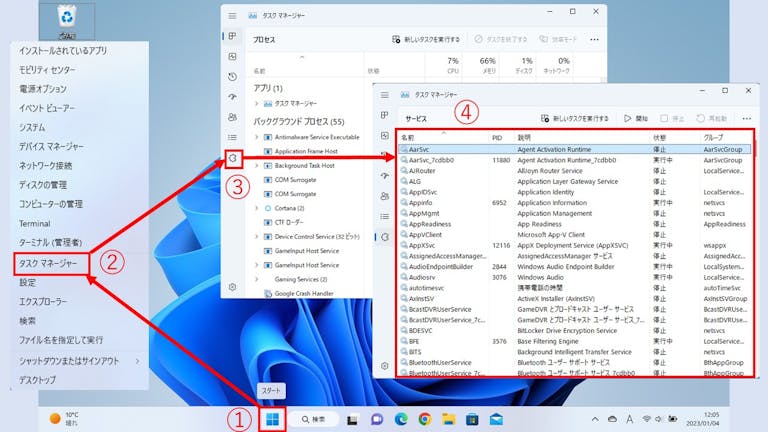Open Settings gear in Processes window sidebar
The height and width of the screenshot is (432, 768).
click(x=233, y=287)
